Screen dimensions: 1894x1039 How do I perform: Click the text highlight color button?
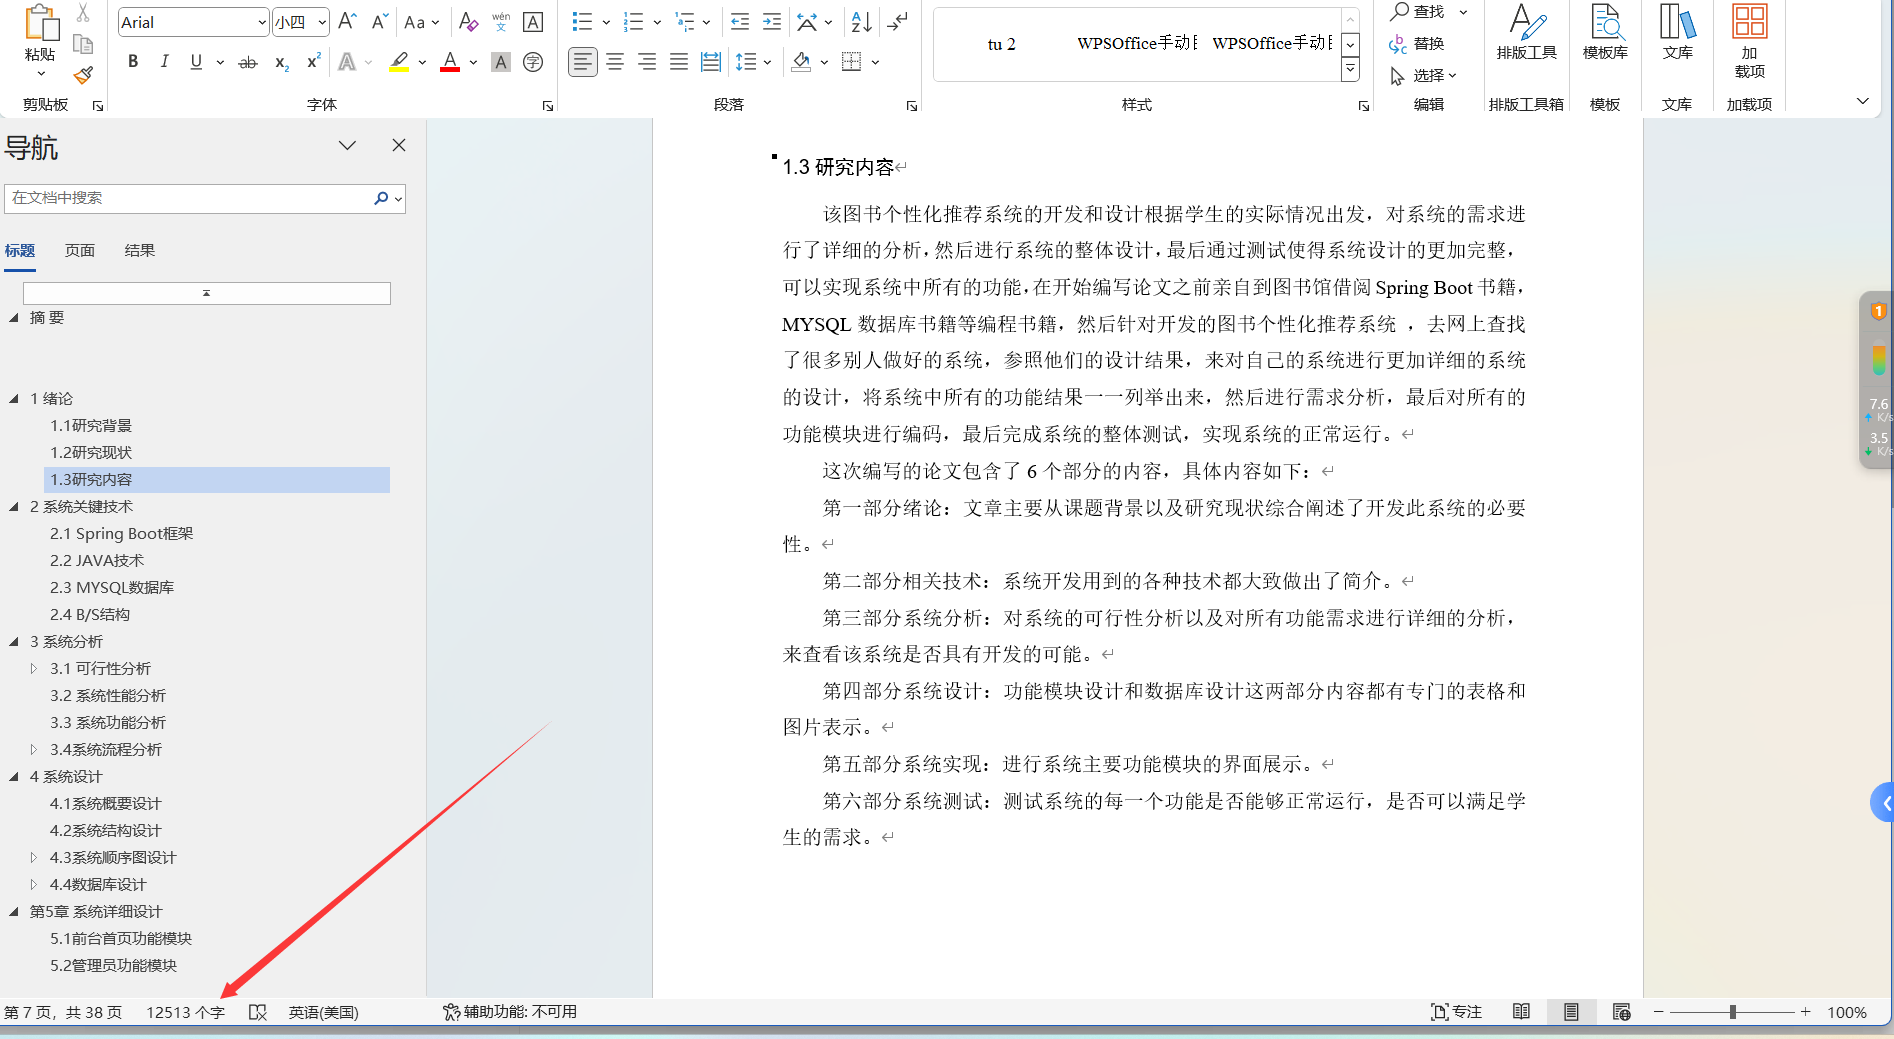tap(399, 62)
